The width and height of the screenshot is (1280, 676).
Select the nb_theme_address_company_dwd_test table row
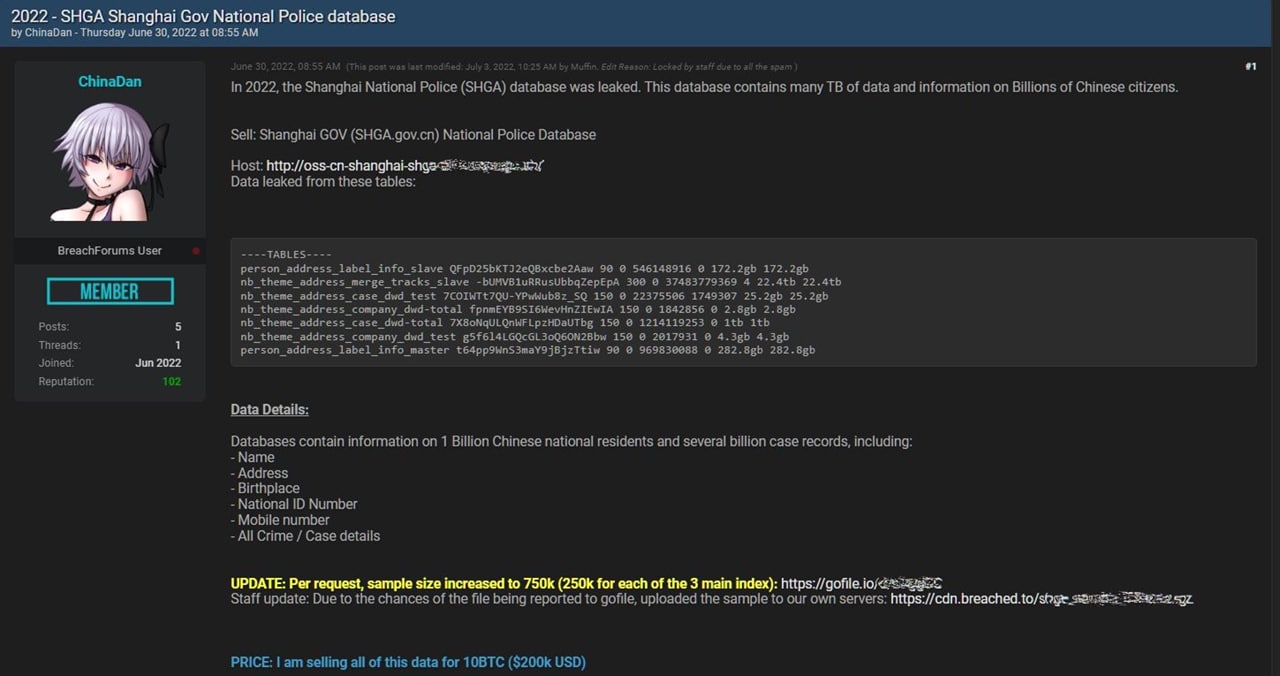pyautogui.click(x=515, y=337)
